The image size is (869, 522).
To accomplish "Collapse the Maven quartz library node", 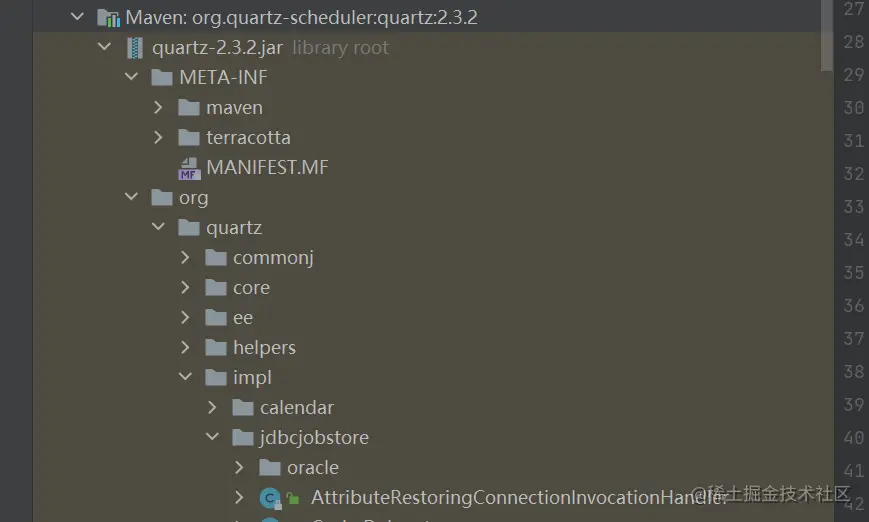I will [x=78, y=17].
